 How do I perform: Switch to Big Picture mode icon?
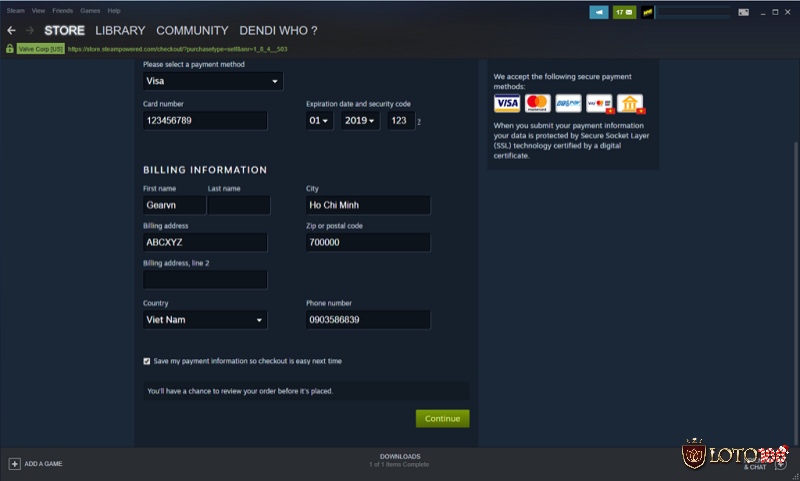point(743,12)
